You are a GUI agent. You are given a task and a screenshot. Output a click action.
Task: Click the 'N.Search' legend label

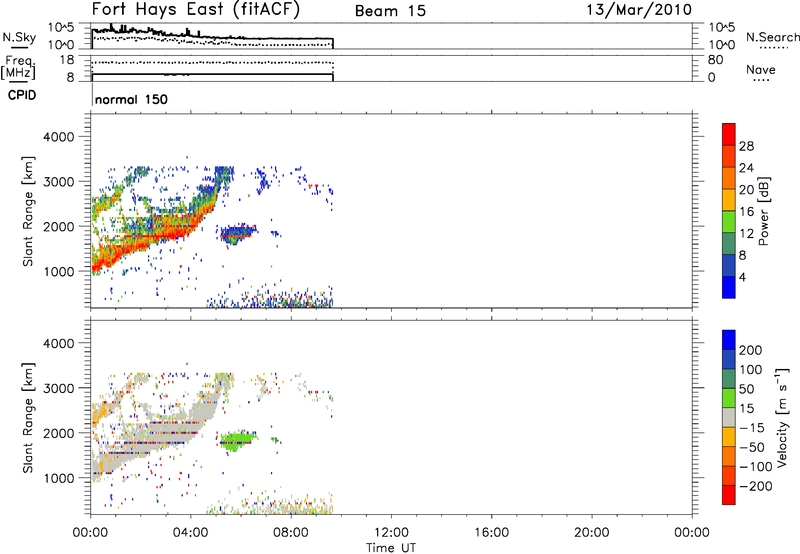pos(772,37)
